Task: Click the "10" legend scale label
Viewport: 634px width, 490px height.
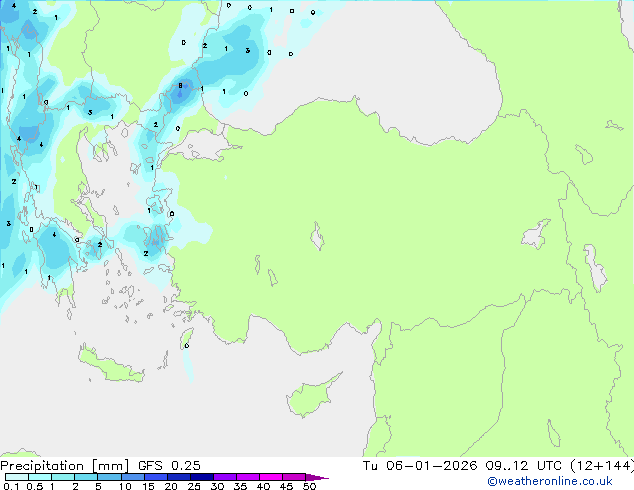Action: coord(125,486)
